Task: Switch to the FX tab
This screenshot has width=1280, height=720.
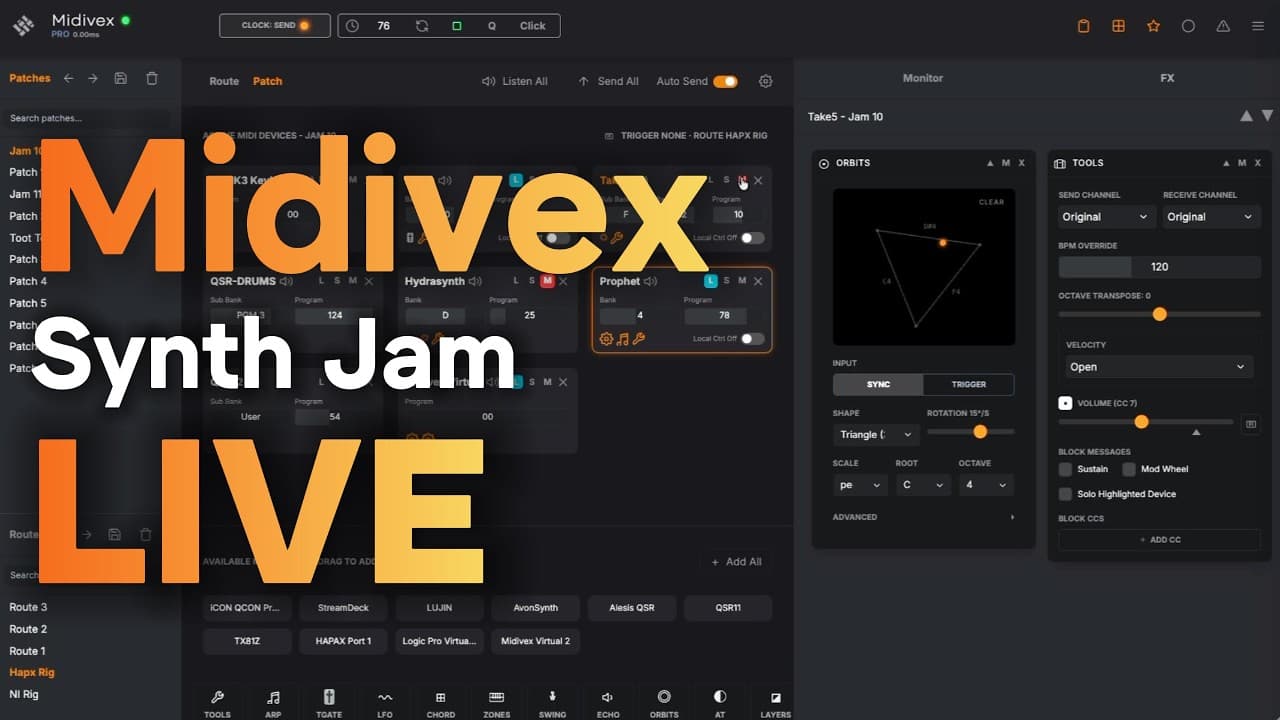Action: click(x=1167, y=78)
